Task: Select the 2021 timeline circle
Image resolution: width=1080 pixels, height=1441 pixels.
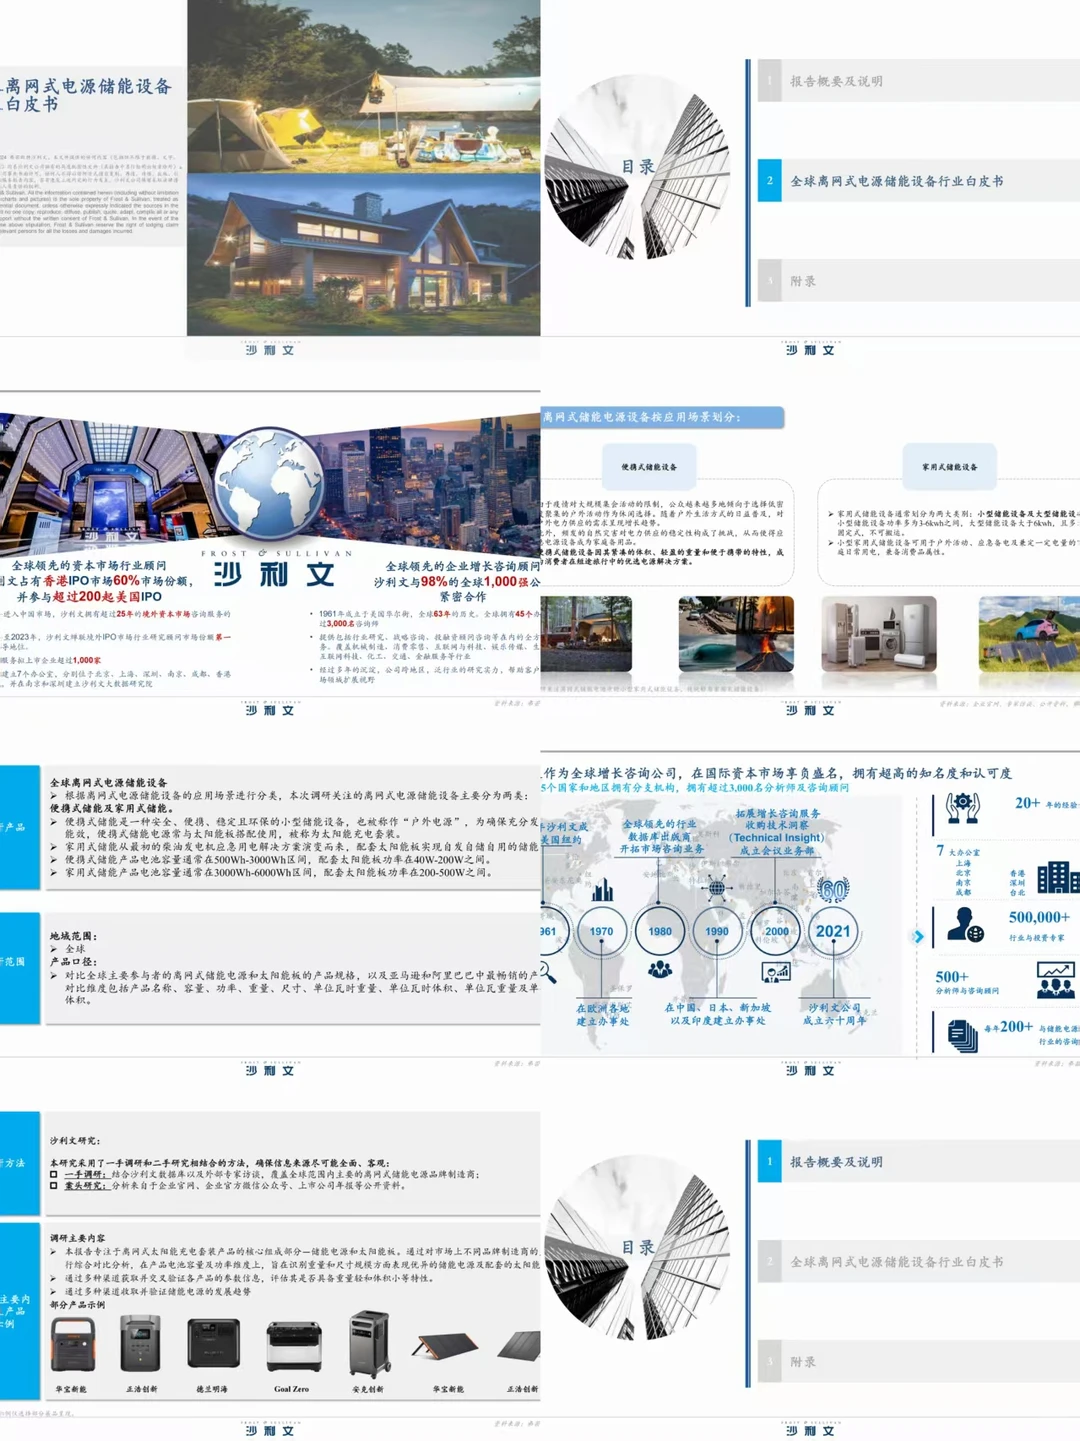Action: [x=833, y=931]
